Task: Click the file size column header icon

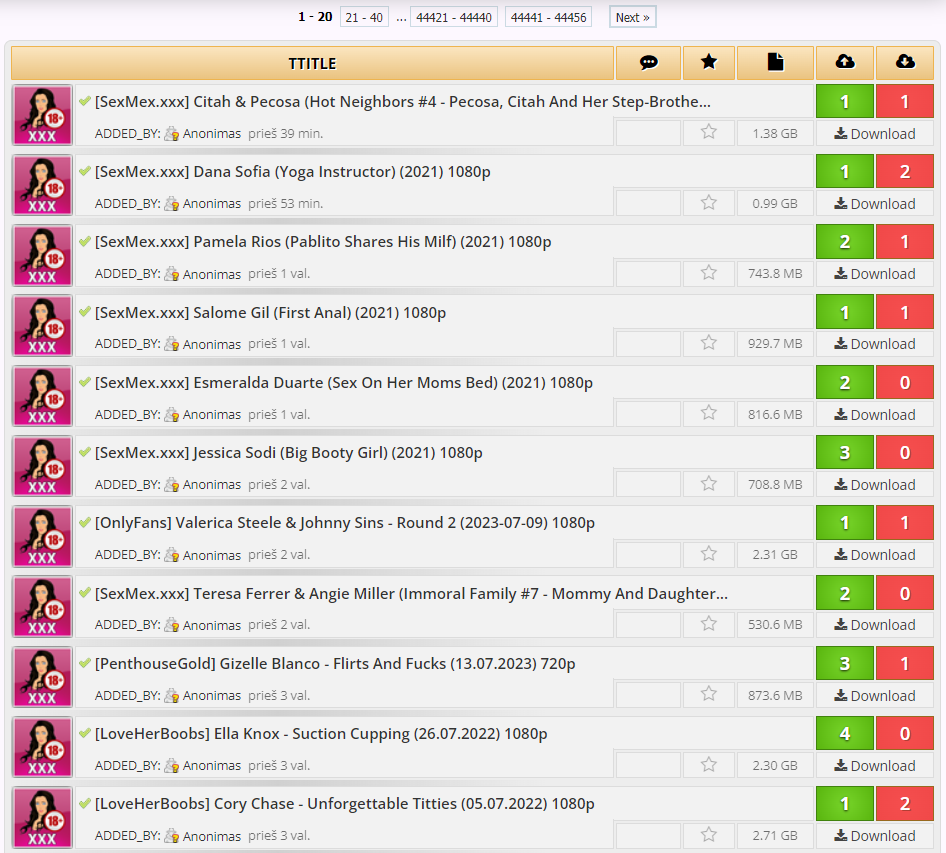Action: pyautogui.click(x=775, y=62)
